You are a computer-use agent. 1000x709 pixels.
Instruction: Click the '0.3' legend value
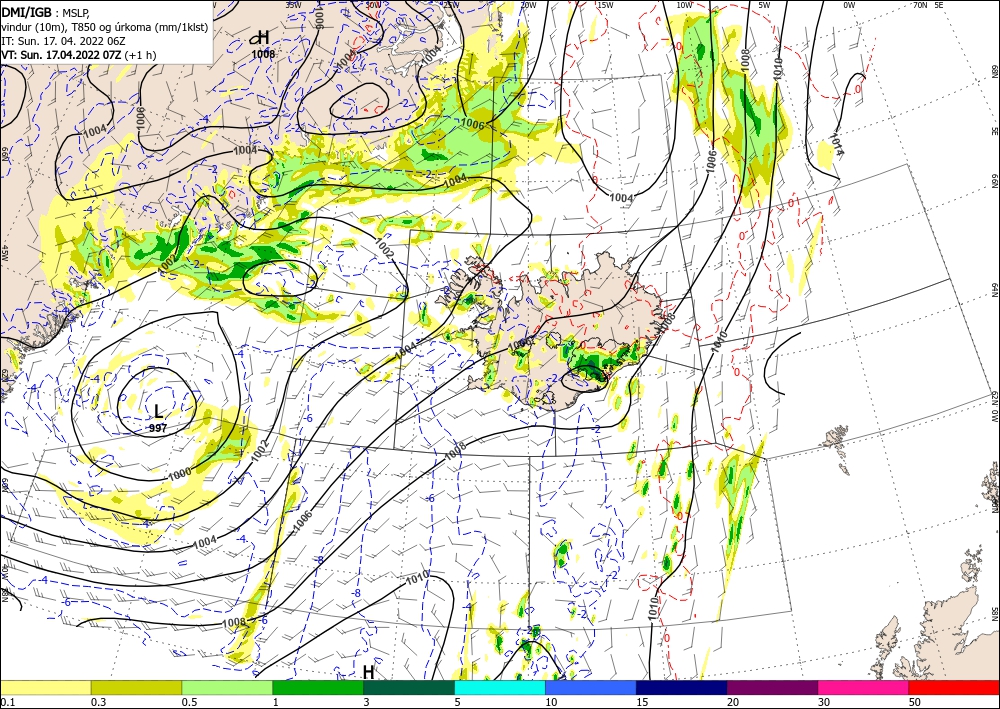98,702
